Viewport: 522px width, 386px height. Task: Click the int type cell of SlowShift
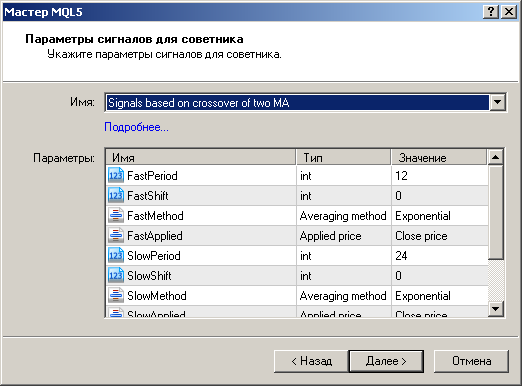pyautogui.click(x=344, y=276)
